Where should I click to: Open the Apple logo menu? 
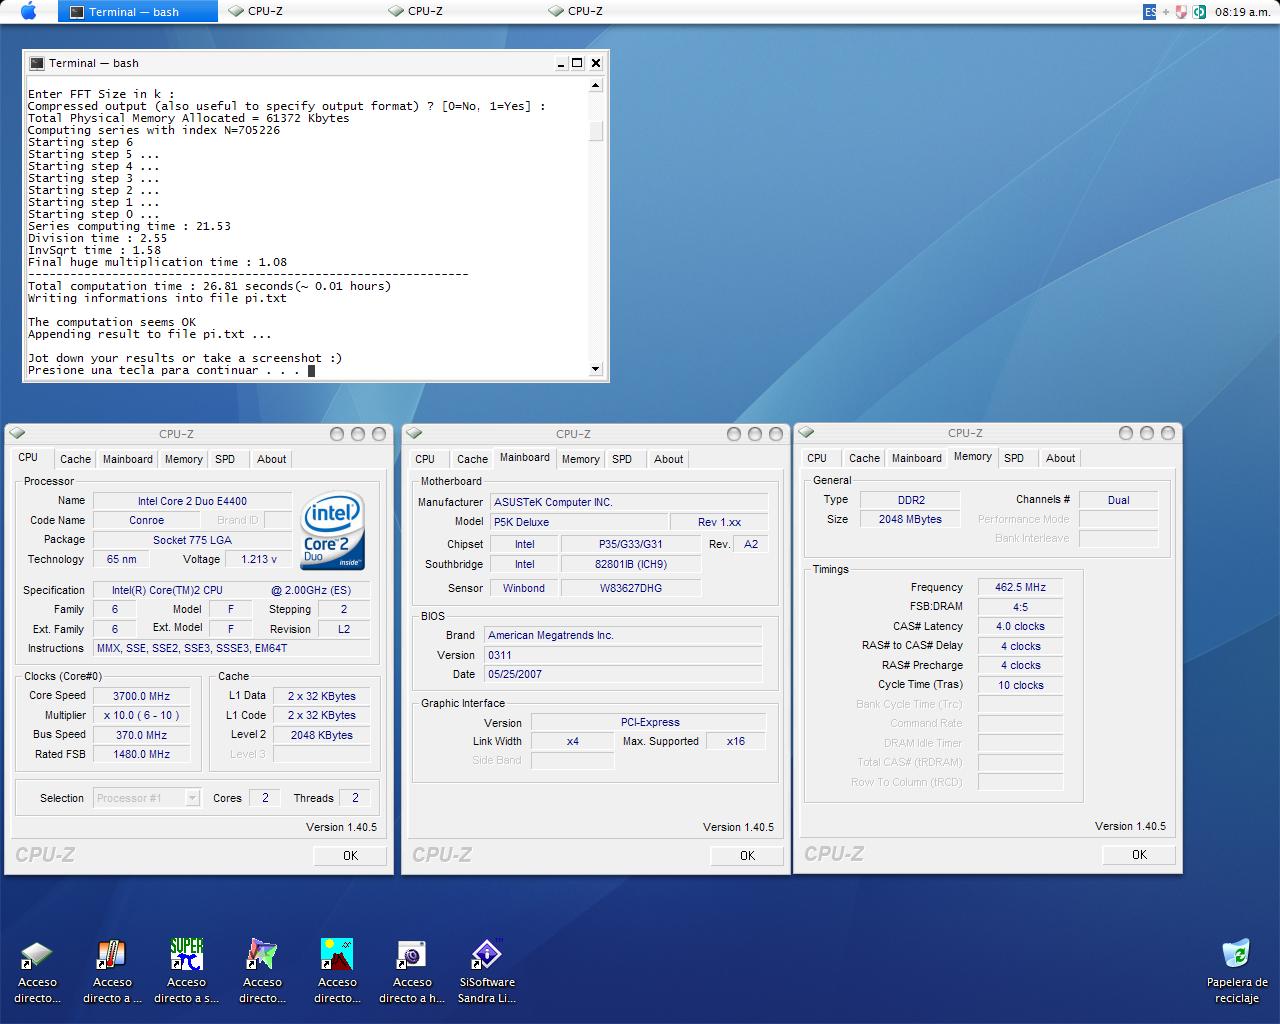coord(28,11)
